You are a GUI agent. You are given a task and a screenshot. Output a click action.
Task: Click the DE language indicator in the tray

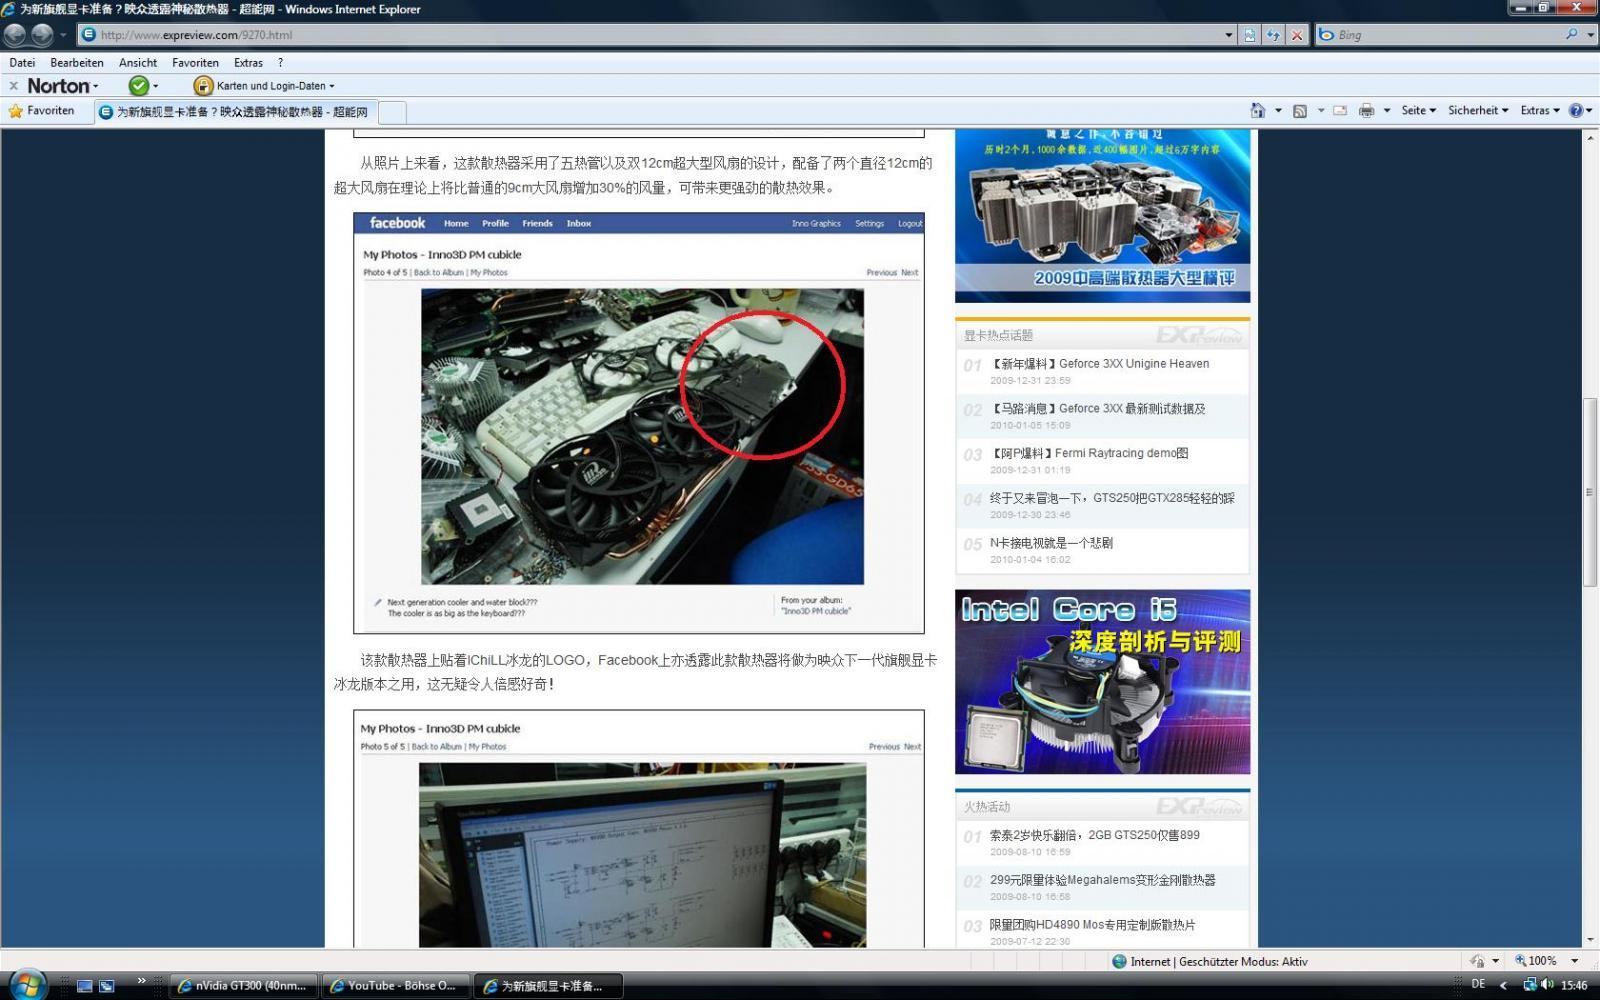tap(1478, 985)
